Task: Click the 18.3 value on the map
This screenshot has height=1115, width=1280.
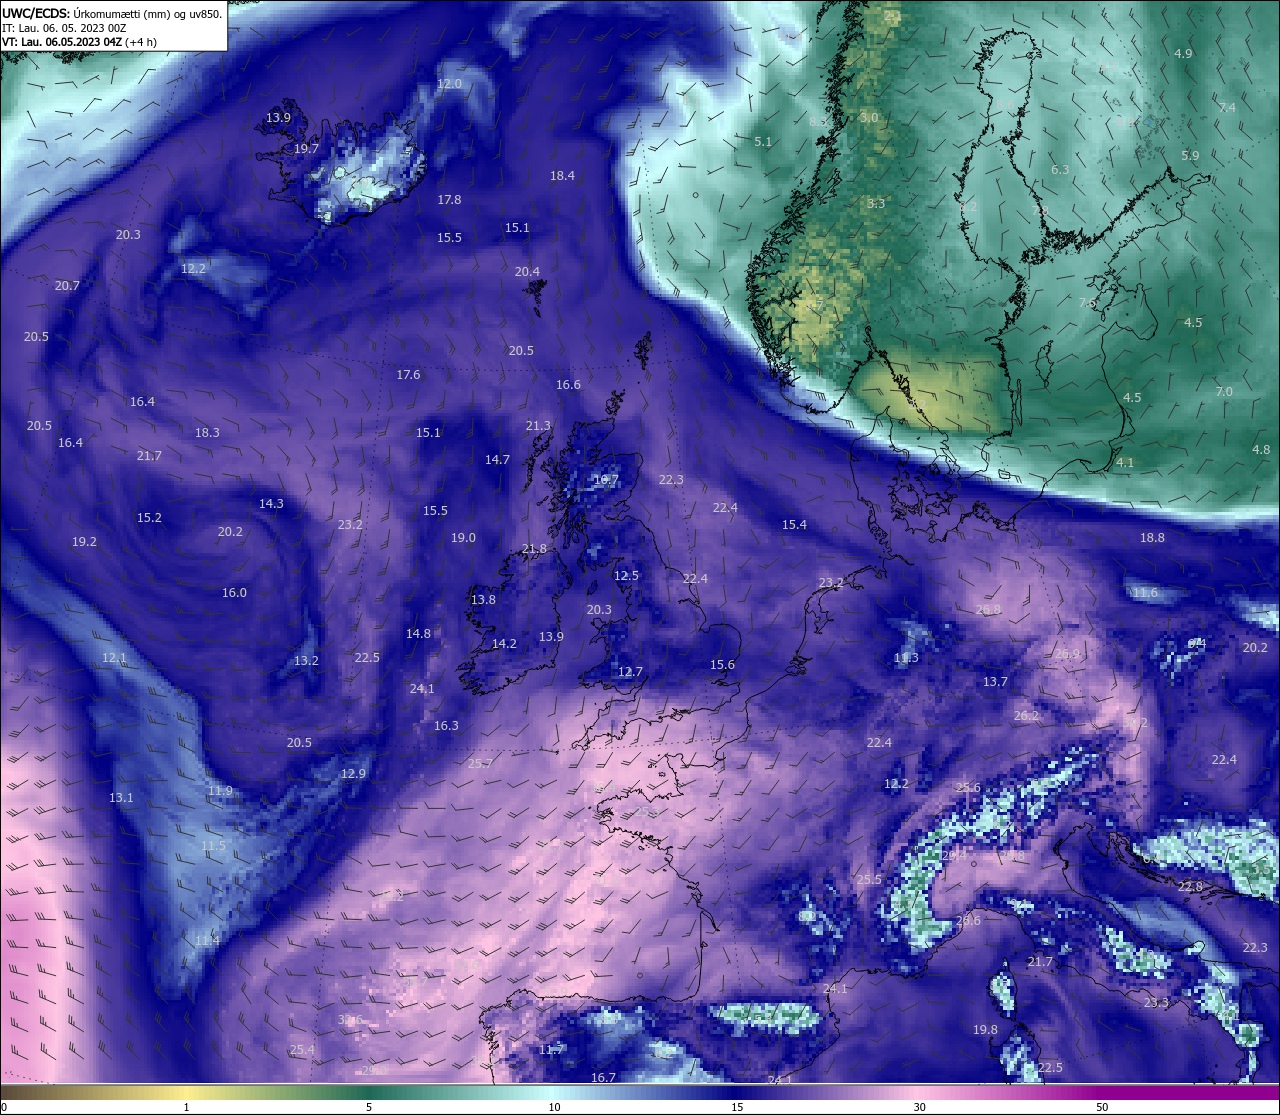Action: 207,433
